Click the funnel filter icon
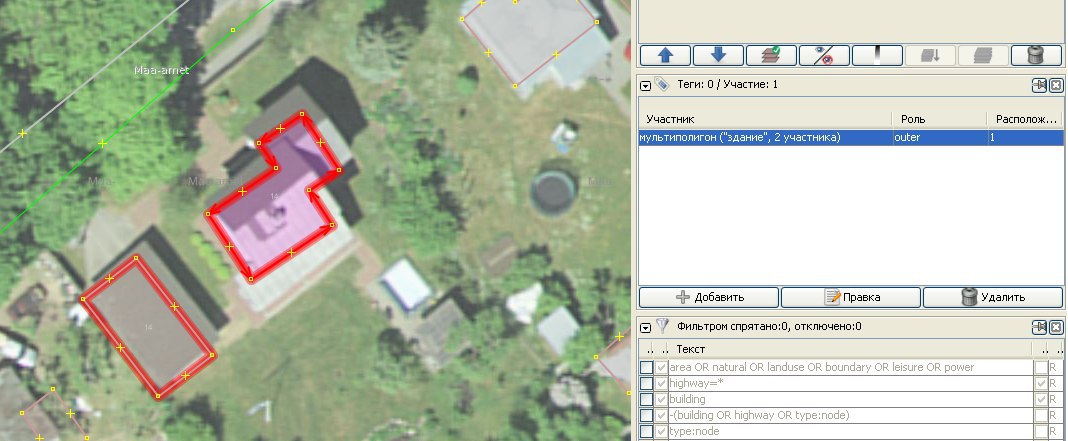The height and width of the screenshot is (441, 1068). pyautogui.click(x=662, y=326)
